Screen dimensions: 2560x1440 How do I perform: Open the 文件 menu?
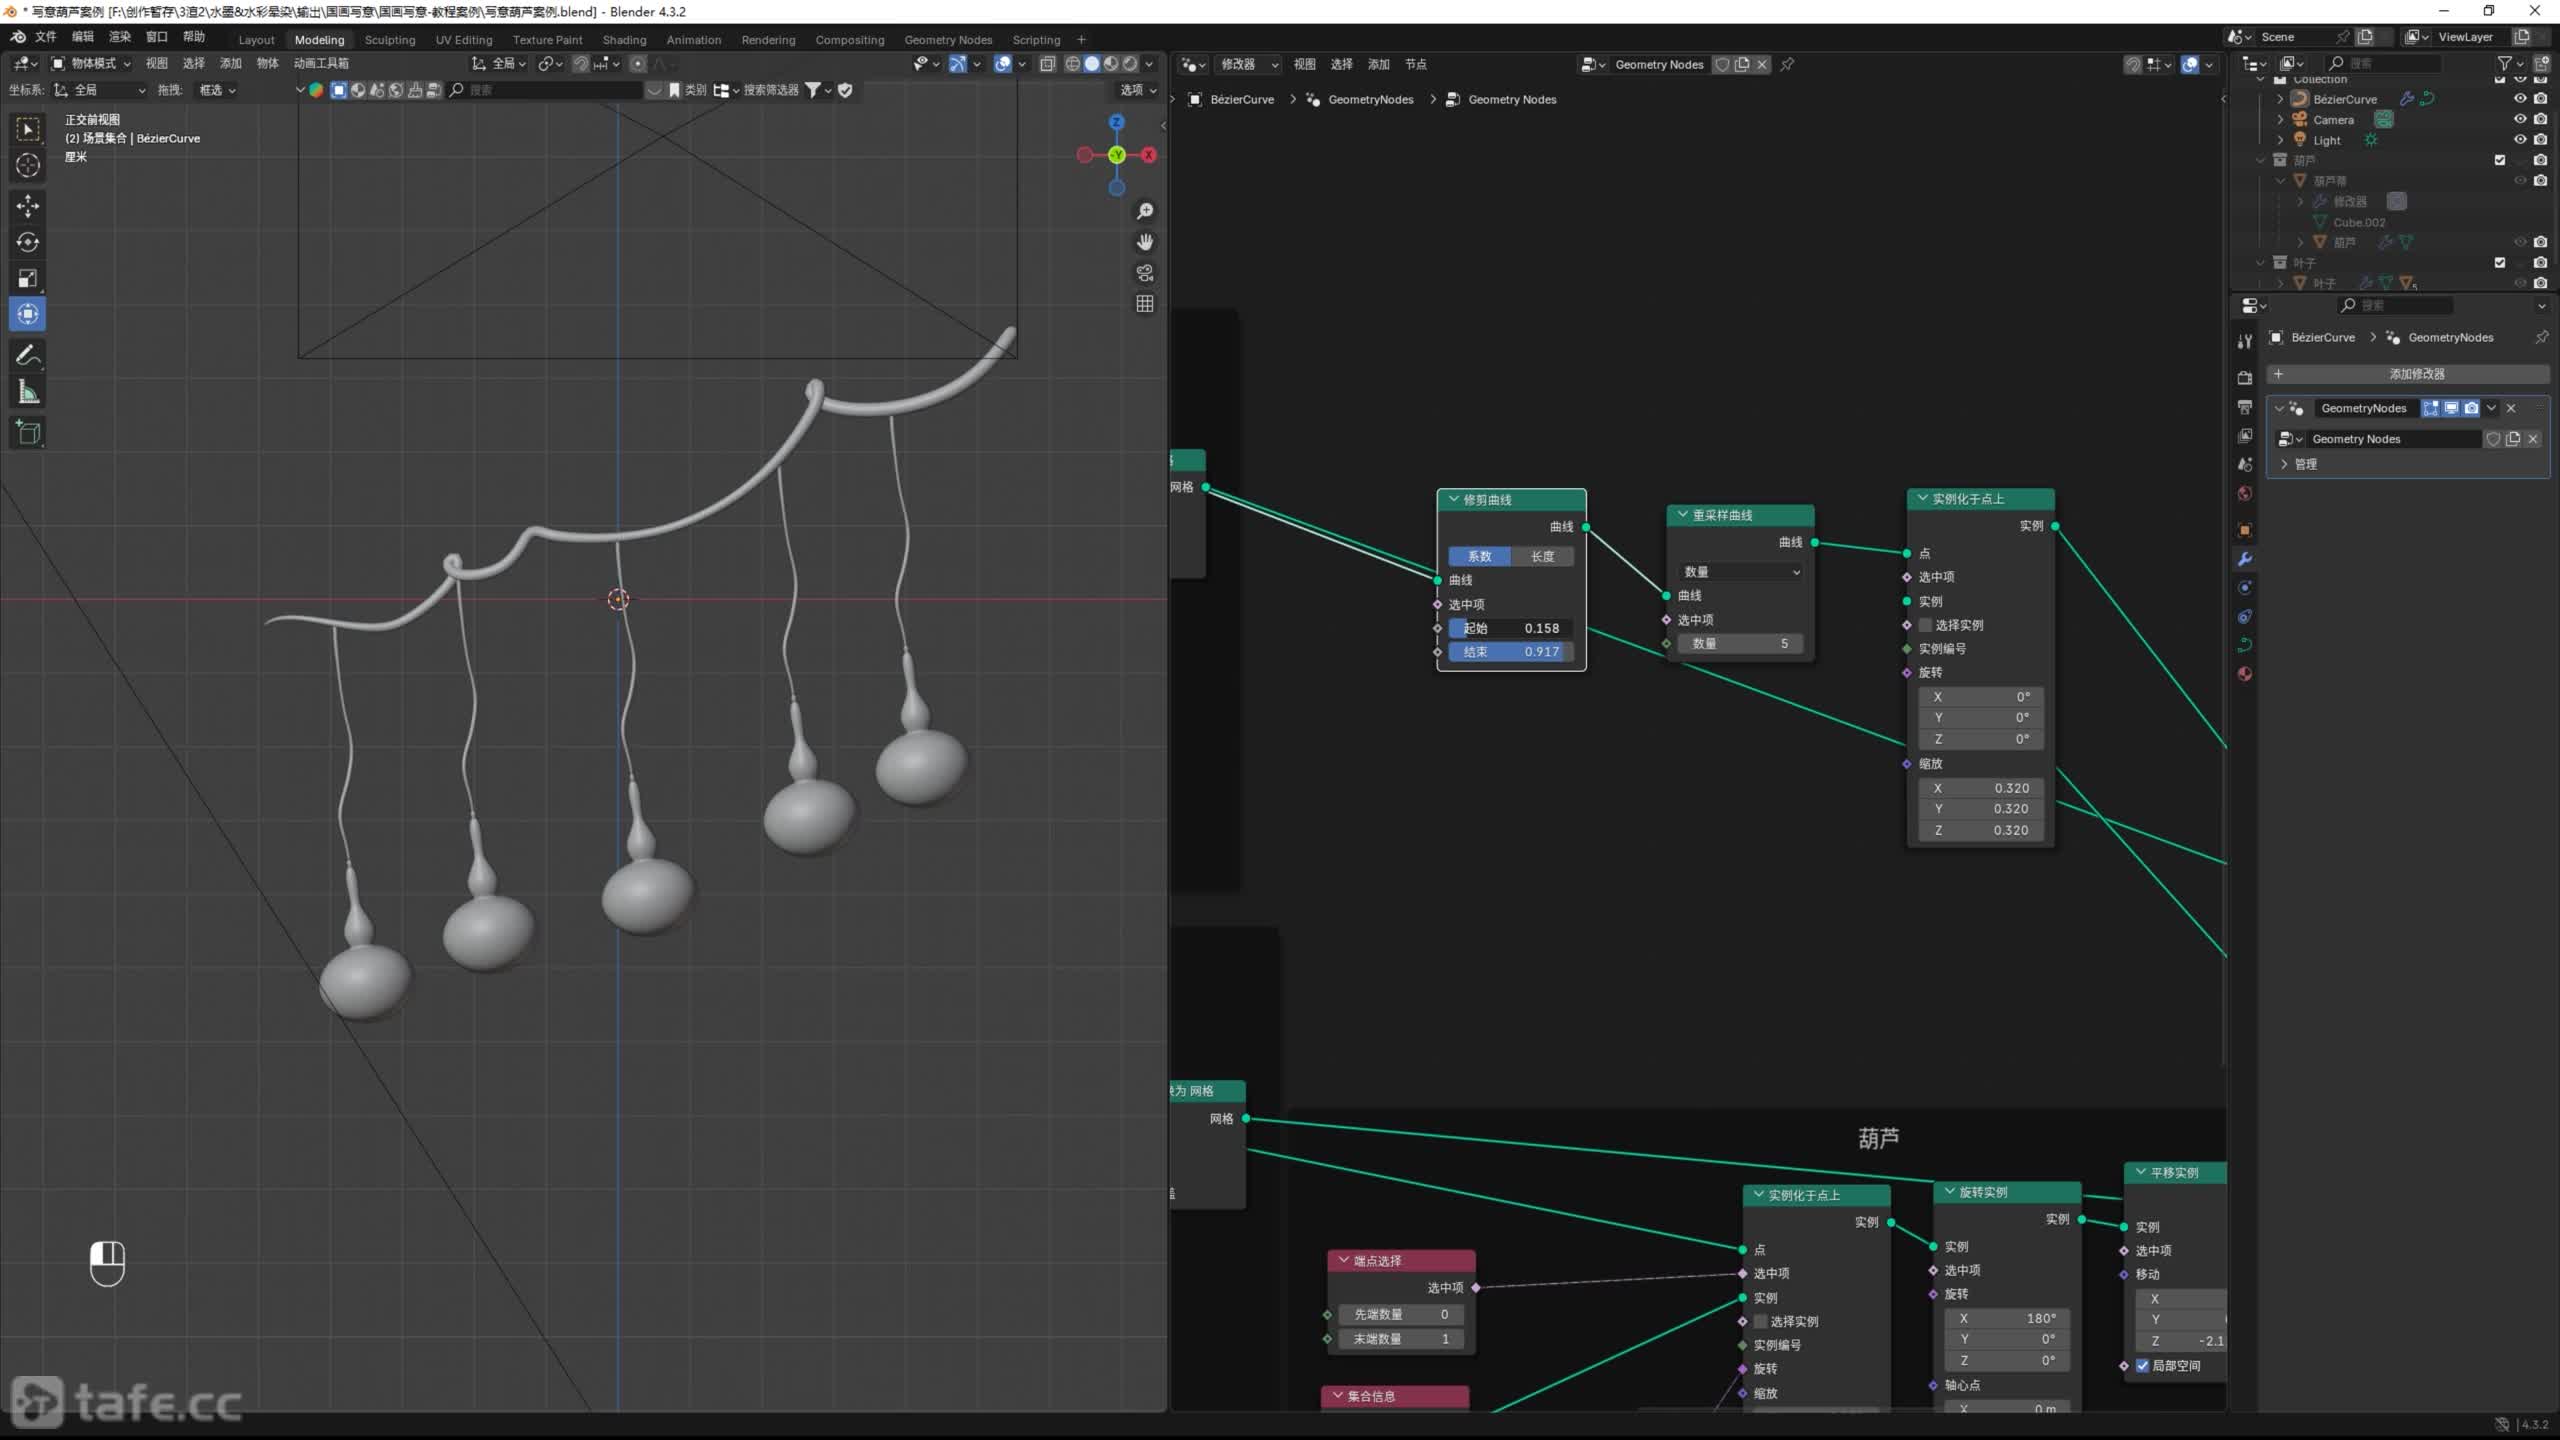click(x=46, y=37)
